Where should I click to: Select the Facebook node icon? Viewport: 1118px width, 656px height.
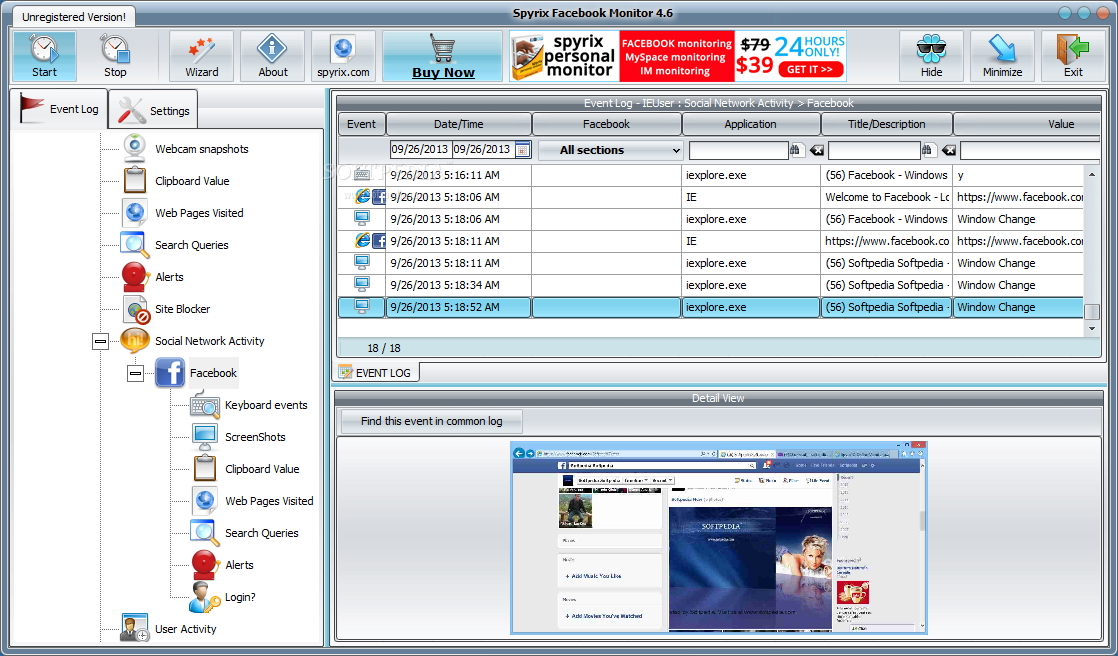170,373
